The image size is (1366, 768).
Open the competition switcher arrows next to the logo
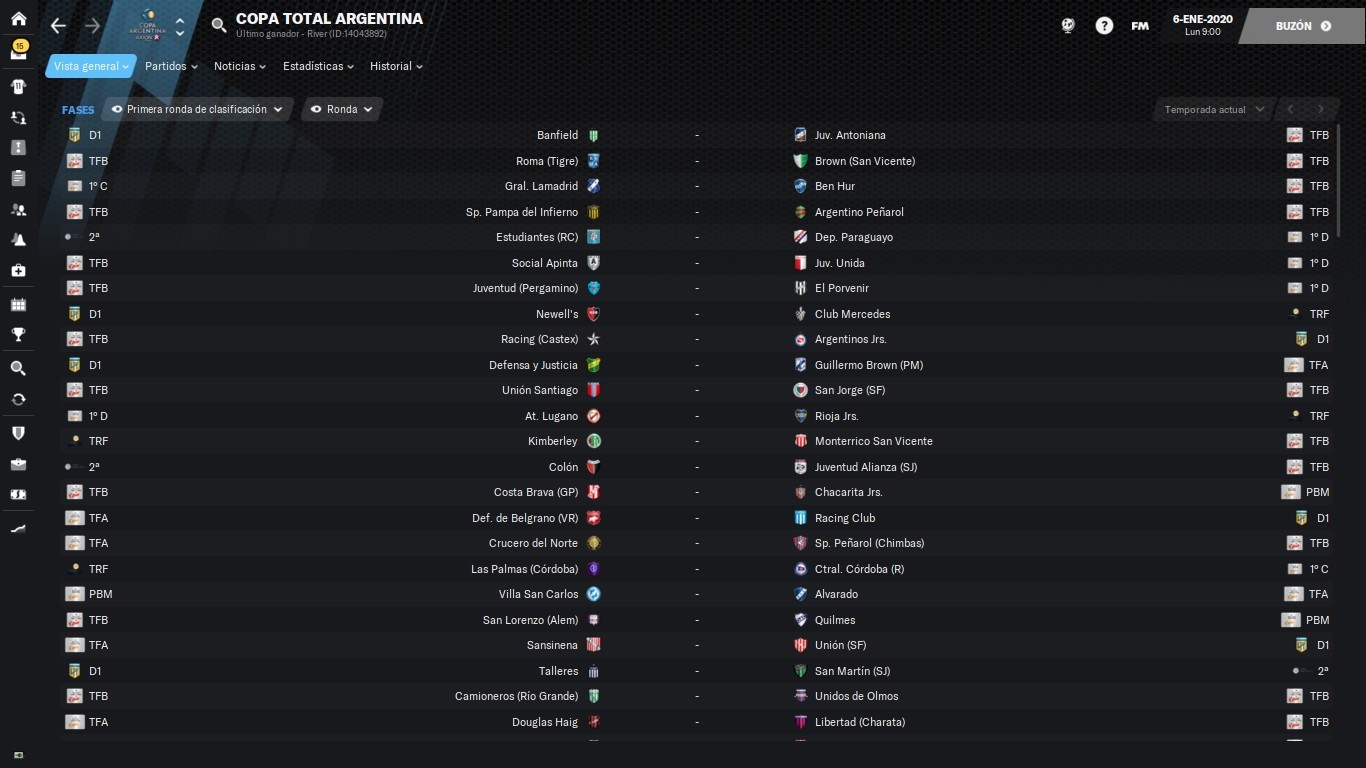click(x=180, y=27)
